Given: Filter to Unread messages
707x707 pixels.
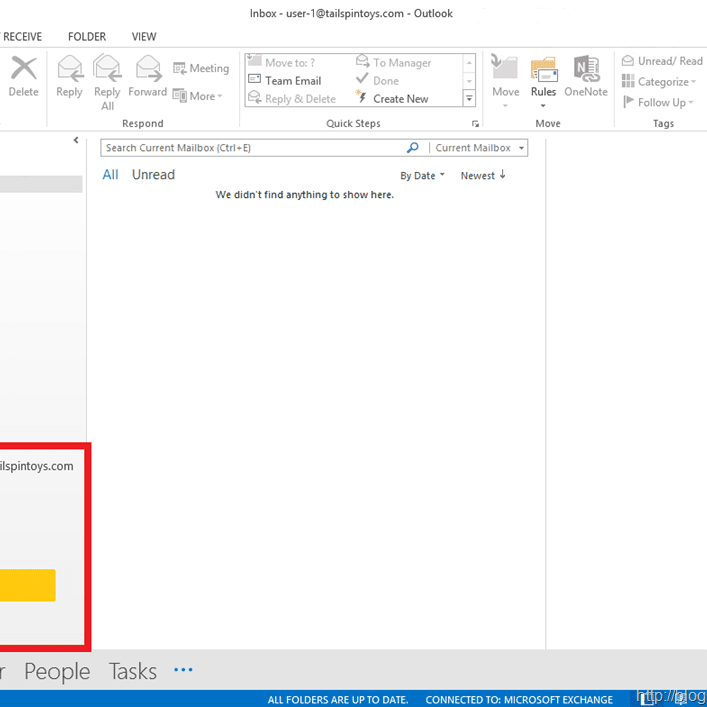Looking at the screenshot, I should click(x=153, y=175).
